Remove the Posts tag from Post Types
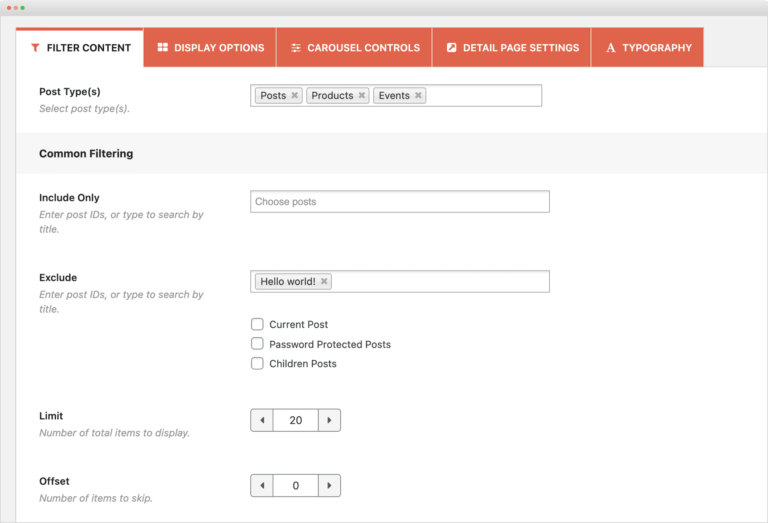This screenshot has height=523, width=768. pos(294,96)
